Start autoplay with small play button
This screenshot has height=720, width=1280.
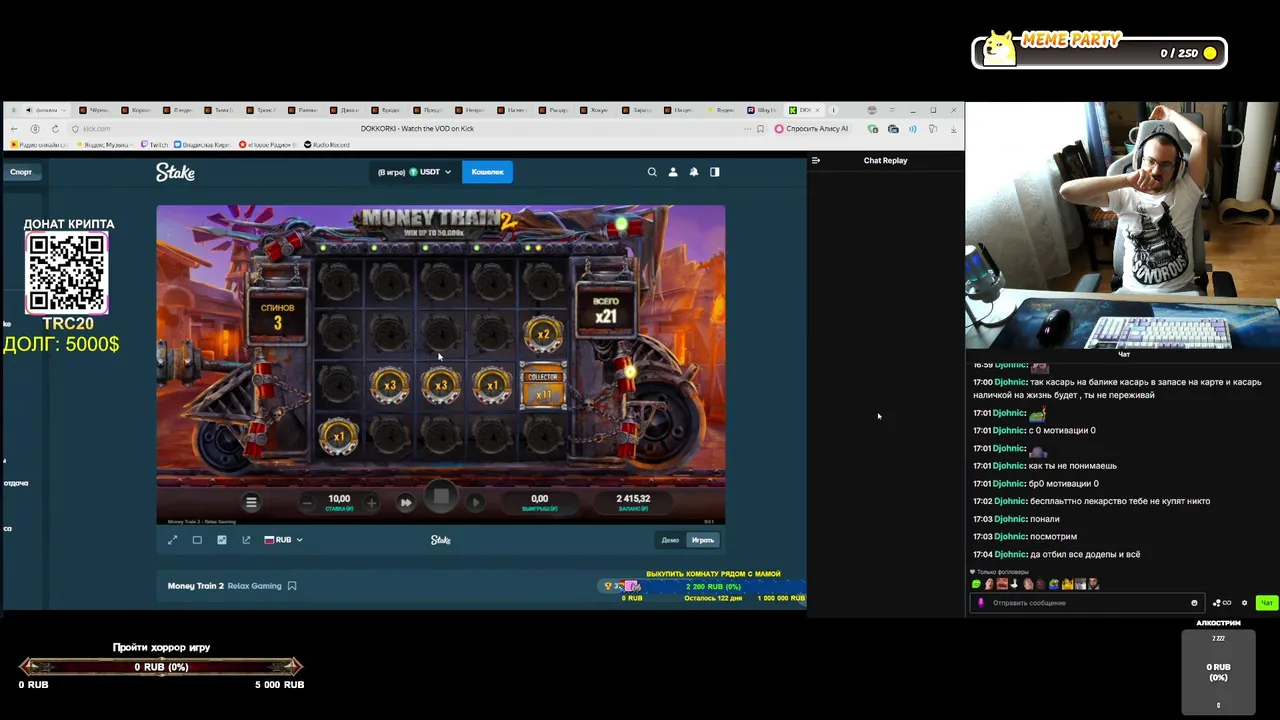pos(476,502)
